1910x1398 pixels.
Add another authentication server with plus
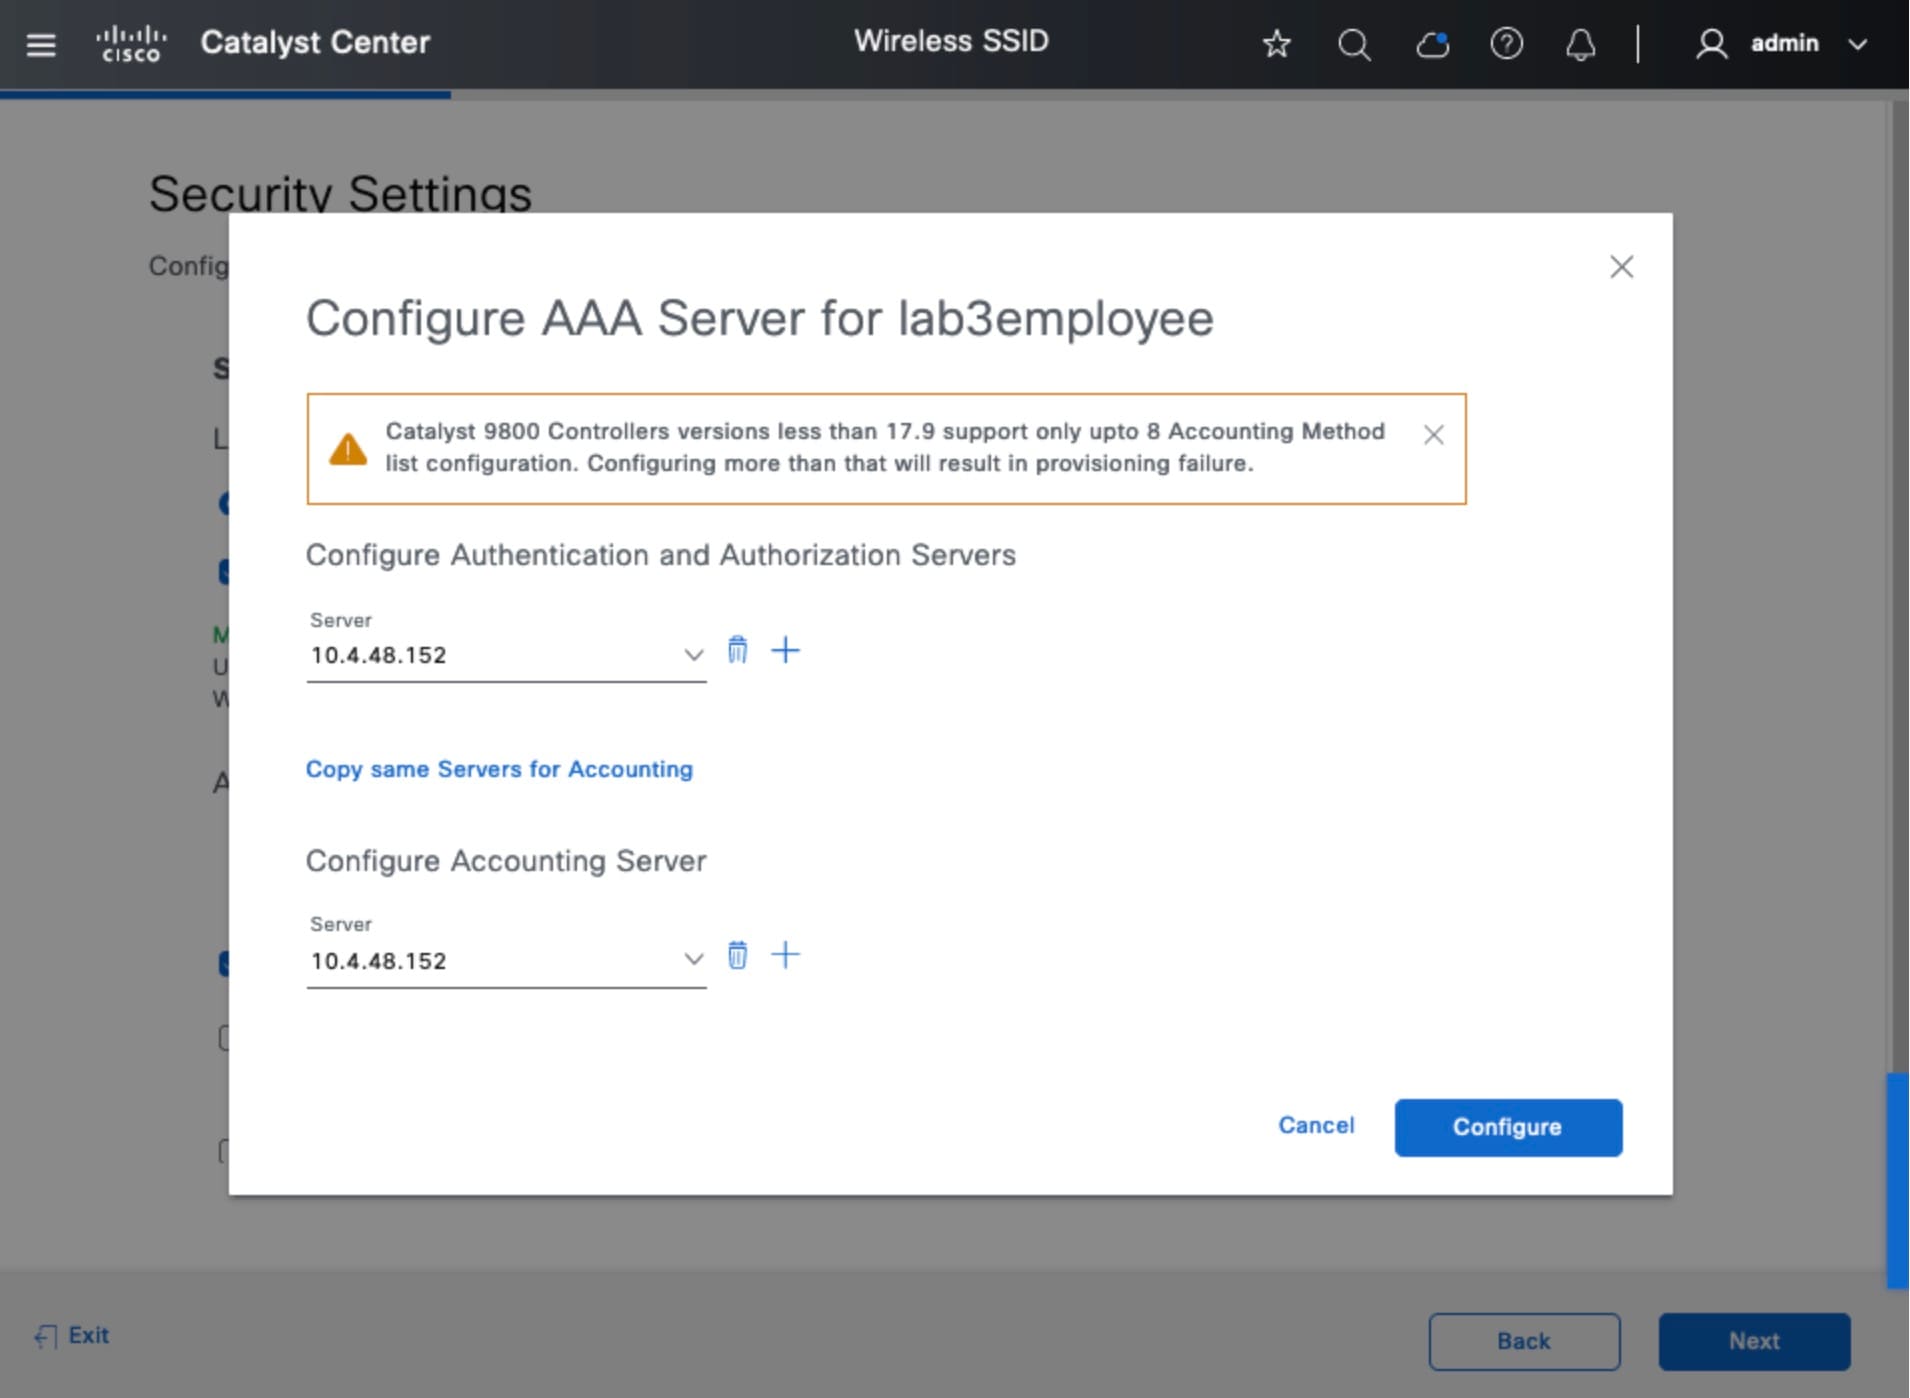(786, 650)
